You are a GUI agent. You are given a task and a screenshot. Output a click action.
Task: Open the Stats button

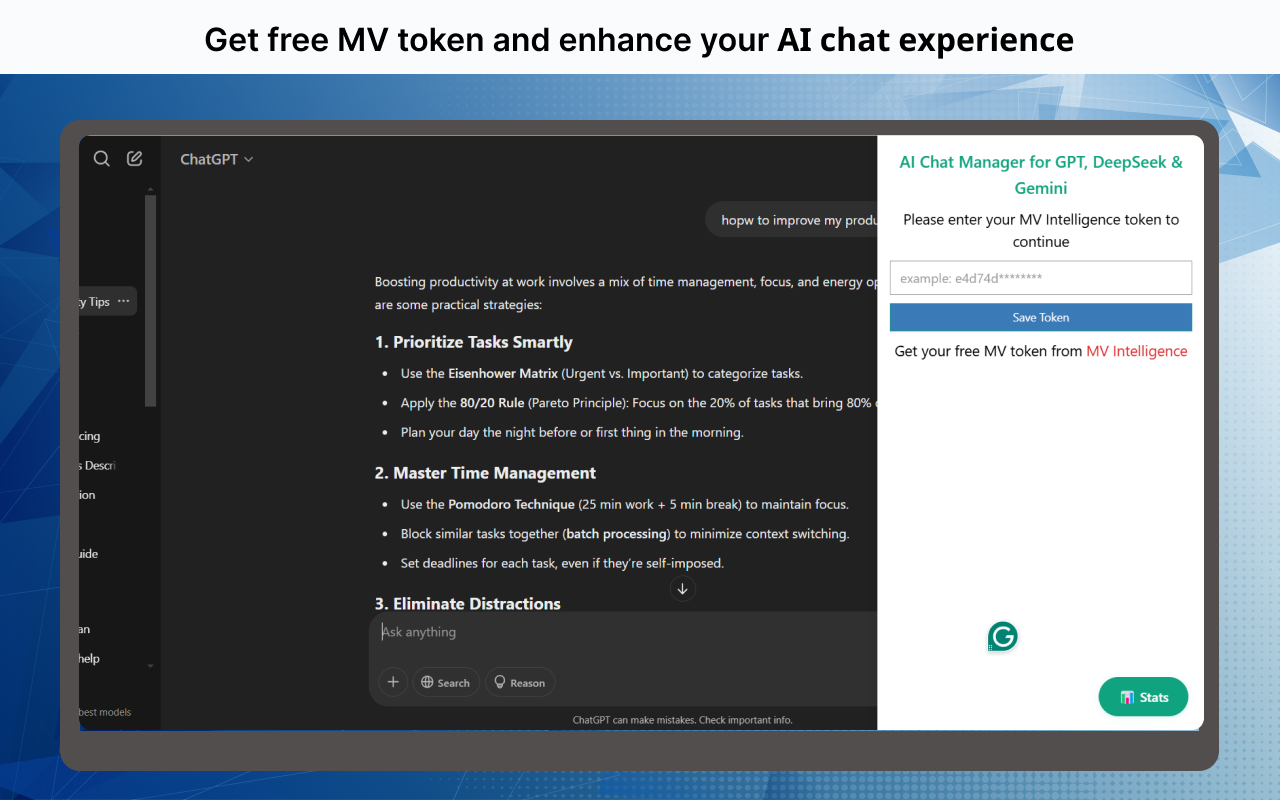[x=1143, y=697]
